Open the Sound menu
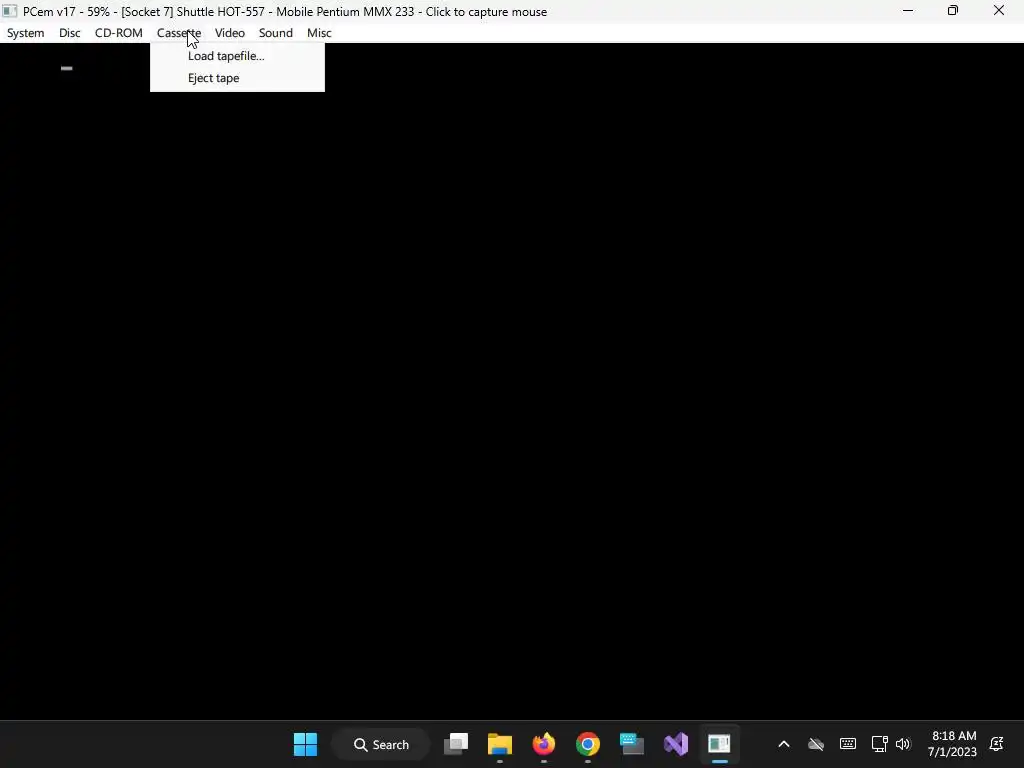 point(275,33)
